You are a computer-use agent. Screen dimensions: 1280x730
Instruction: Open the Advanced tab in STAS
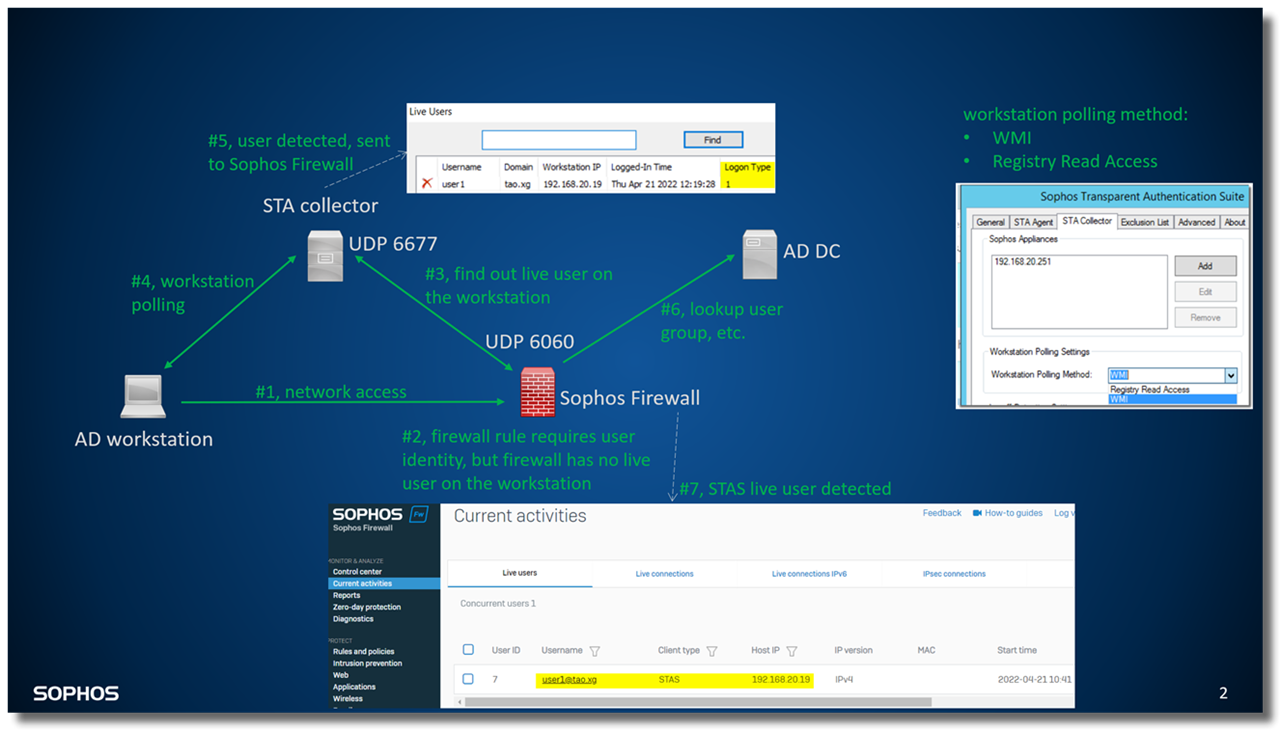tap(1196, 222)
